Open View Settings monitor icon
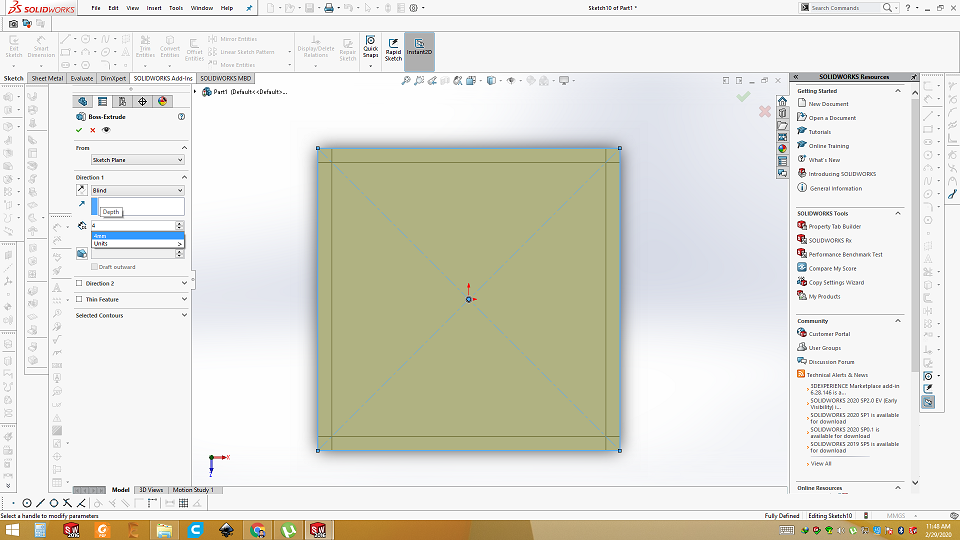Image resolution: width=960 pixels, height=540 pixels. click(x=564, y=80)
